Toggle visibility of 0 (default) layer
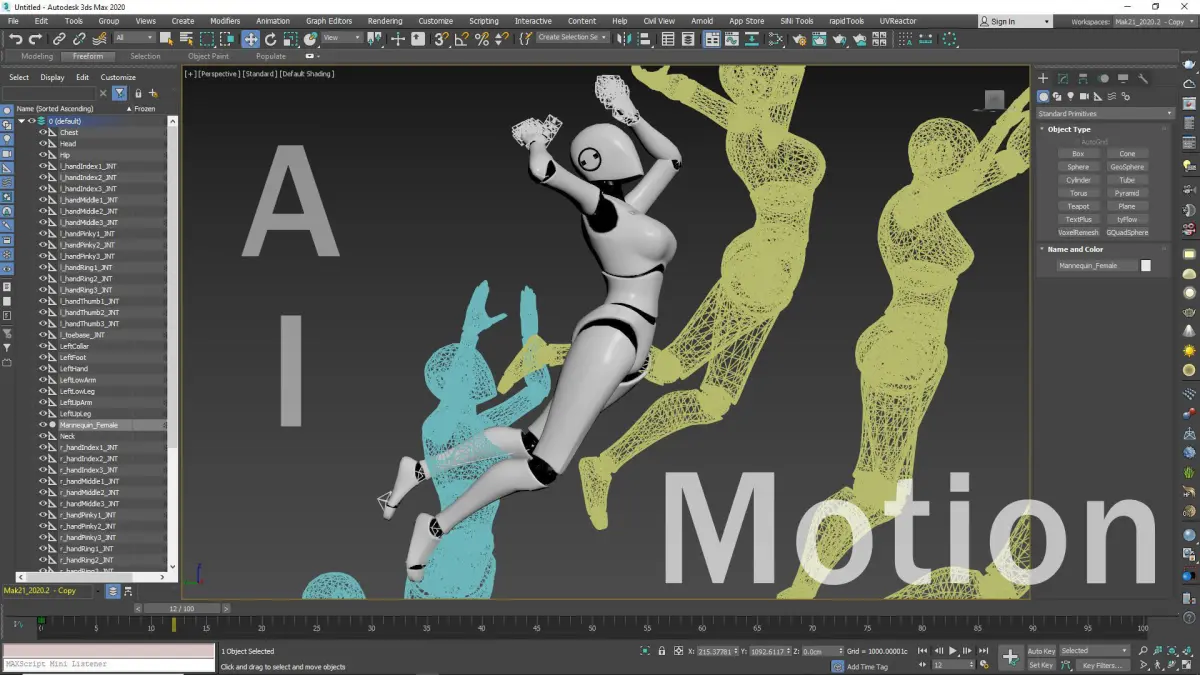1200x675 pixels. click(31, 121)
